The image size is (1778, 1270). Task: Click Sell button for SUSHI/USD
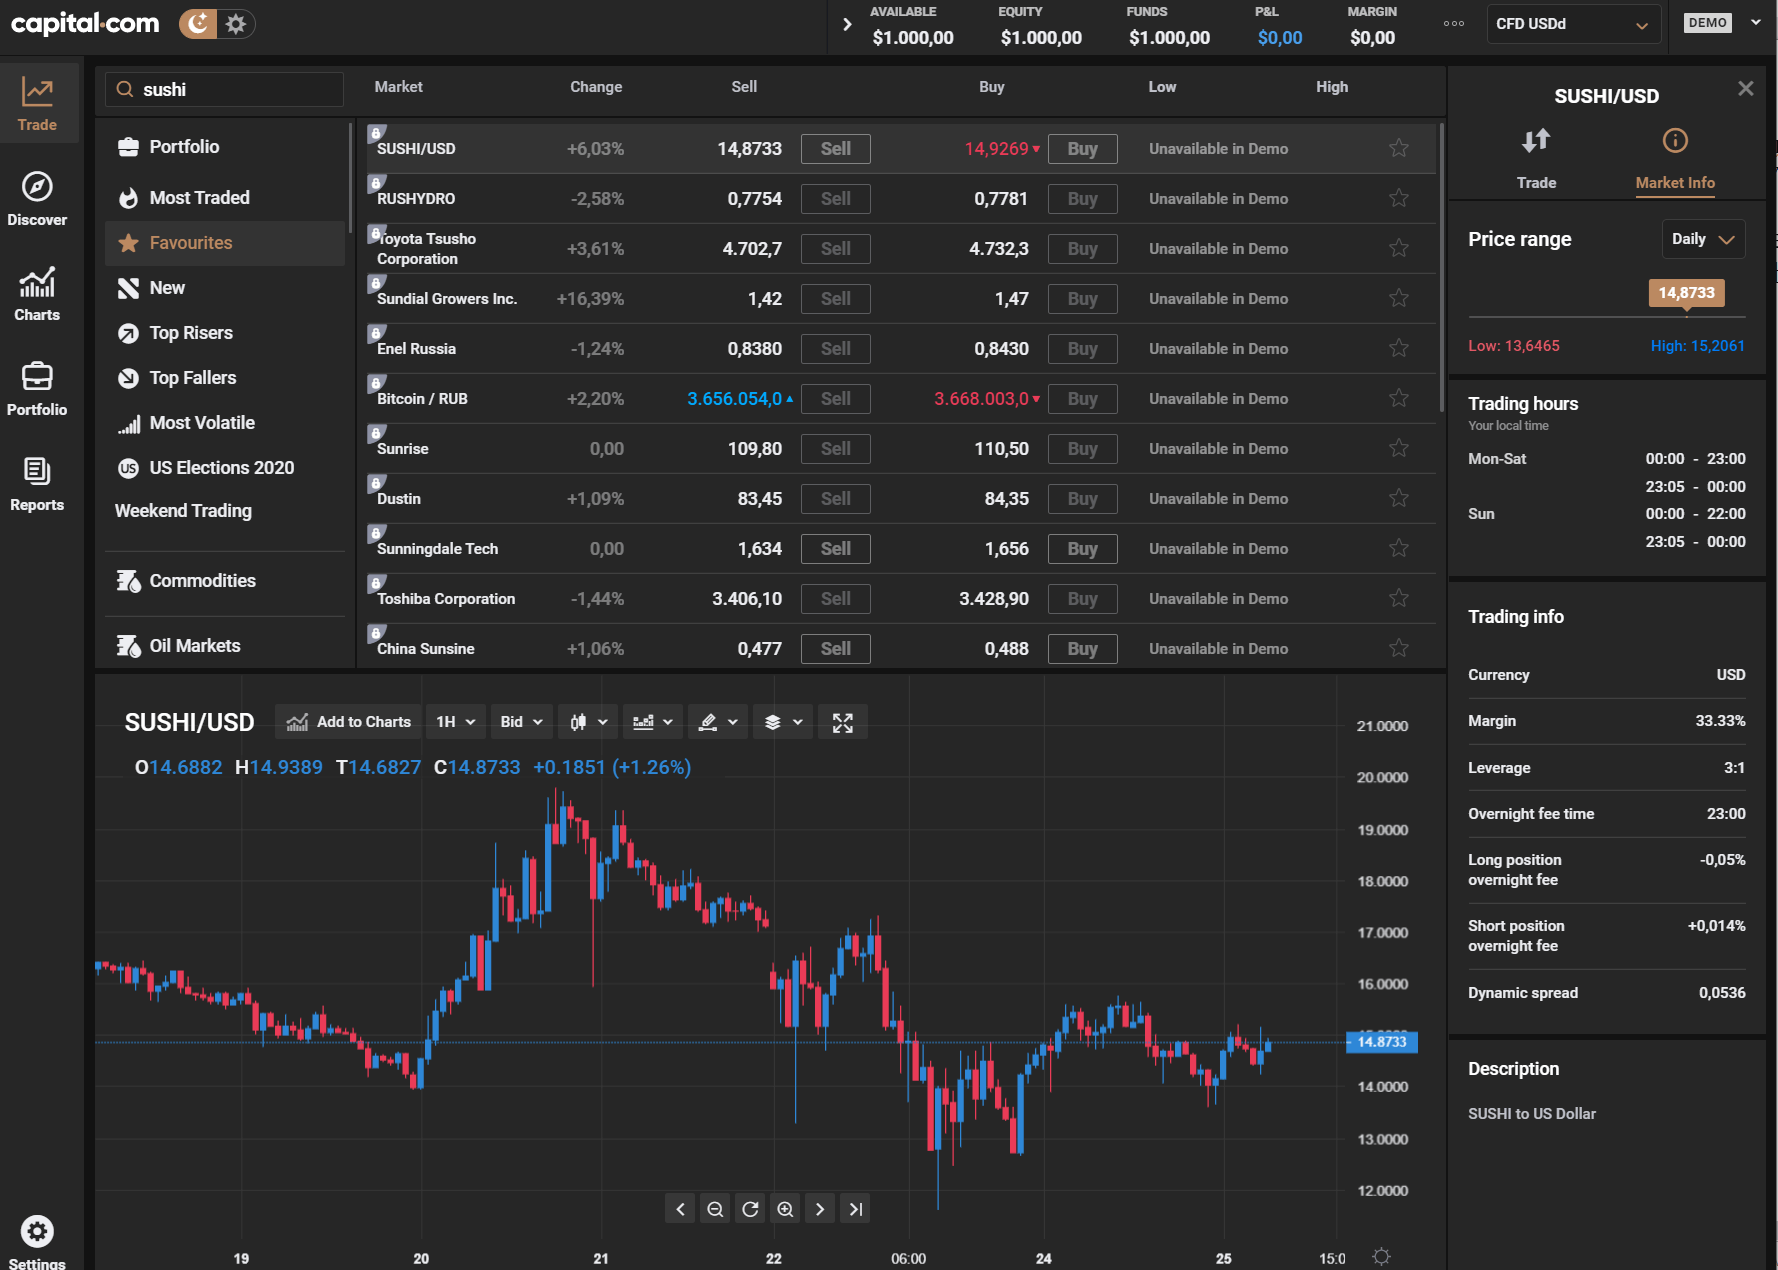click(836, 149)
